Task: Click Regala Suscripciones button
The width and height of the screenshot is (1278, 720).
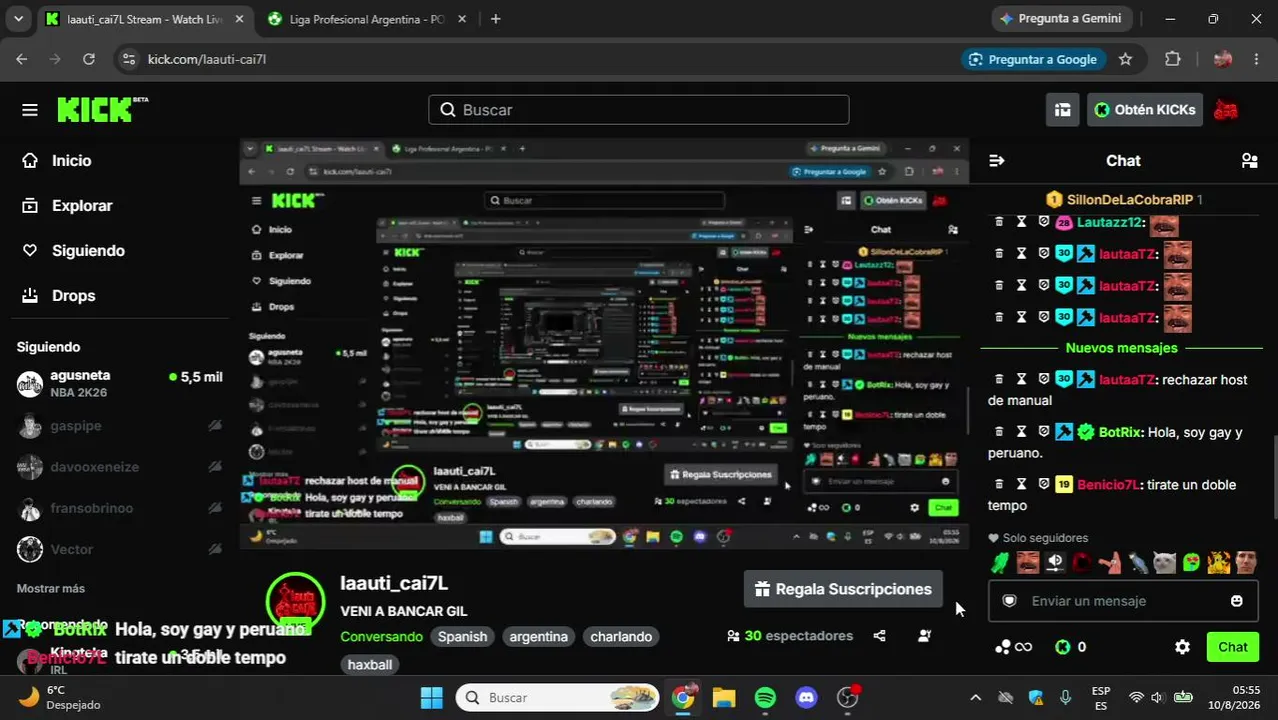Action: pos(843,589)
